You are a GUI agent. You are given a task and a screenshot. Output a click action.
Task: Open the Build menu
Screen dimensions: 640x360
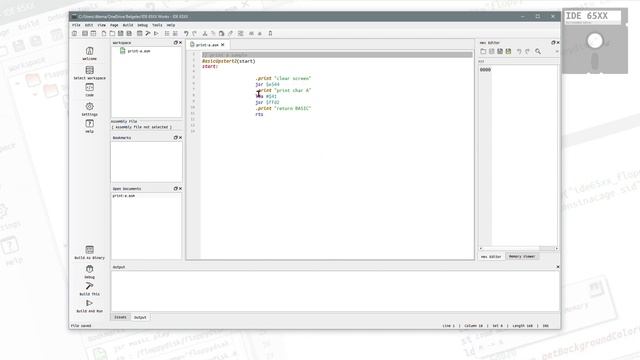(128, 25)
